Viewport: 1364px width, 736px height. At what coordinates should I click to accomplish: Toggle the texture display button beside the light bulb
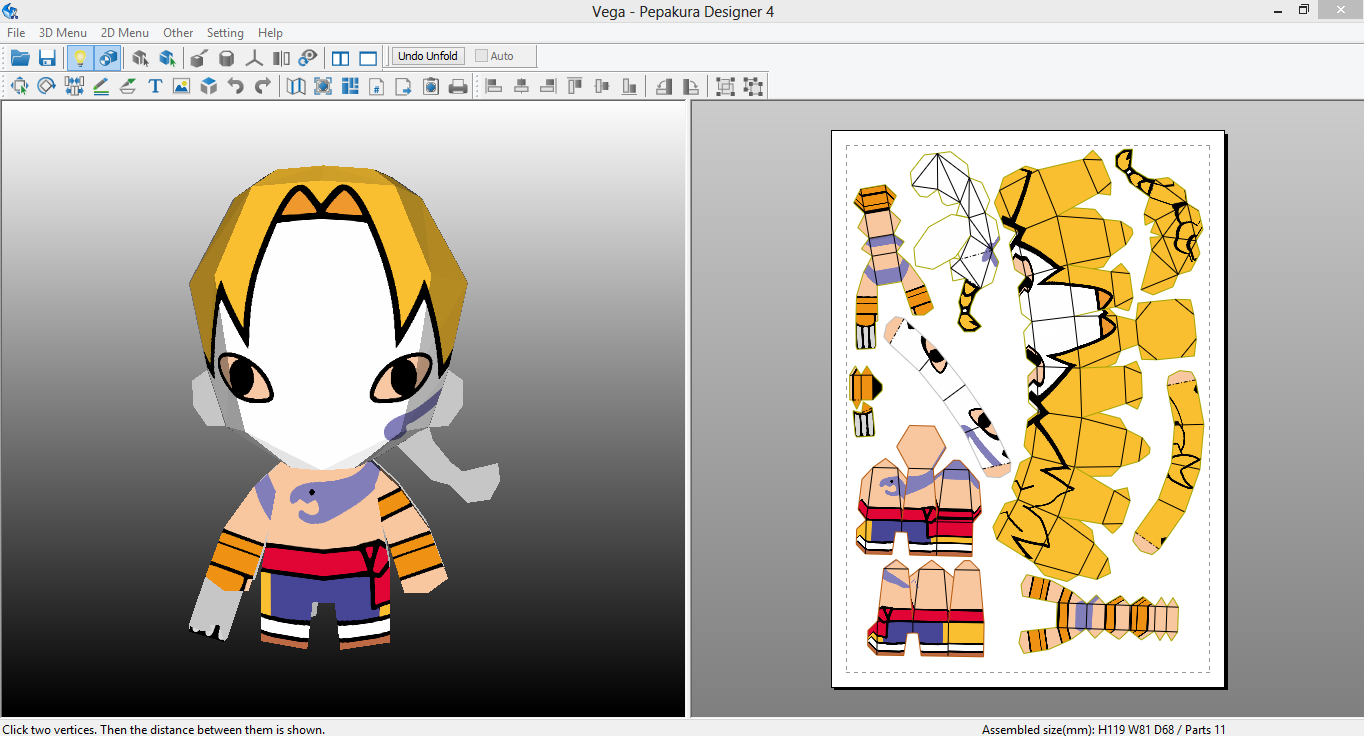point(108,57)
